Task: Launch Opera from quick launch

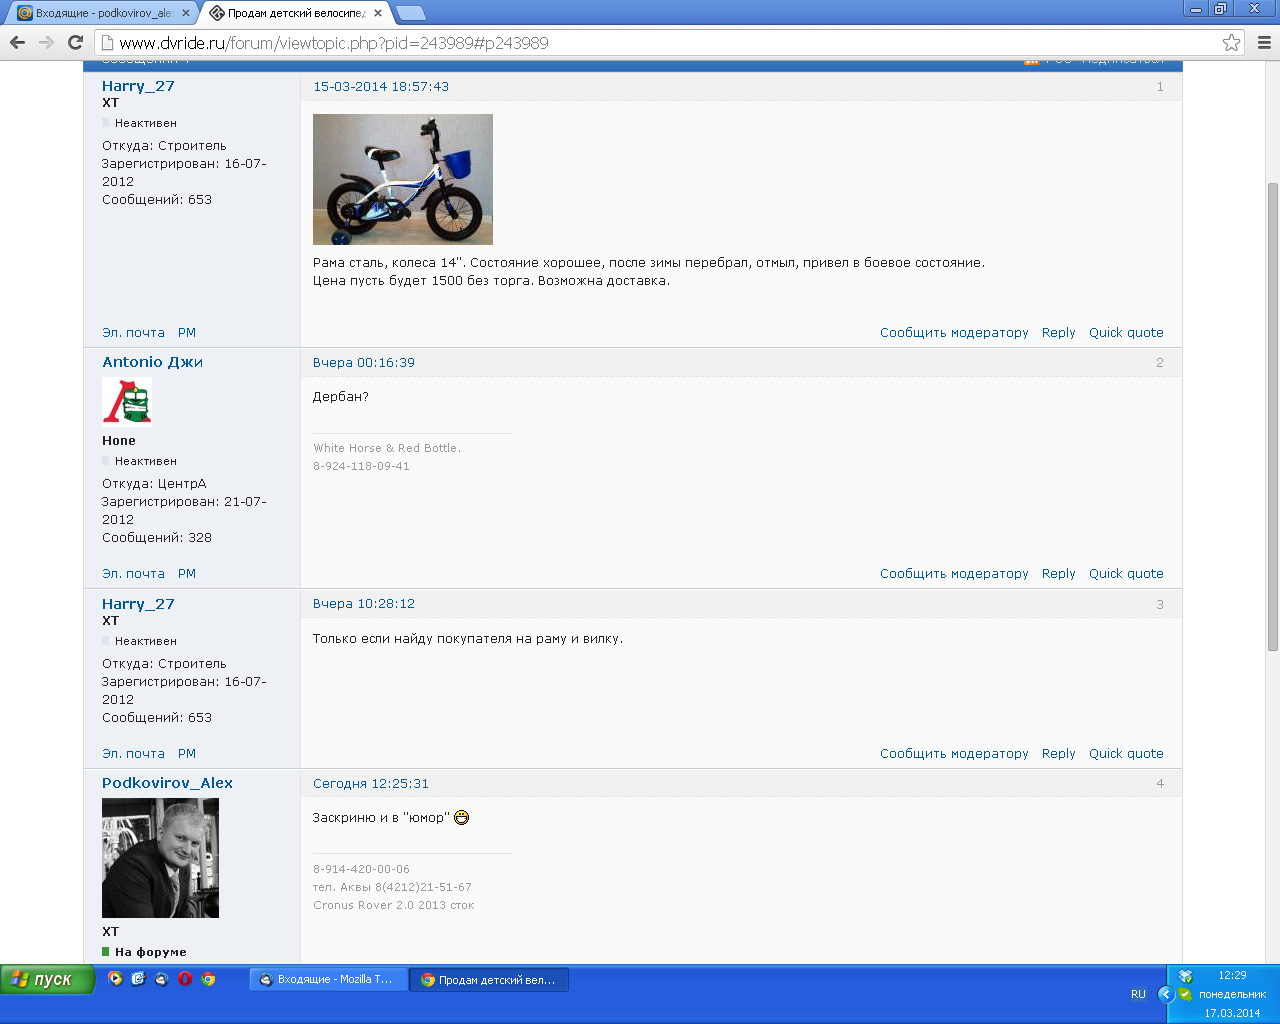Action: pyautogui.click(x=185, y=979)
